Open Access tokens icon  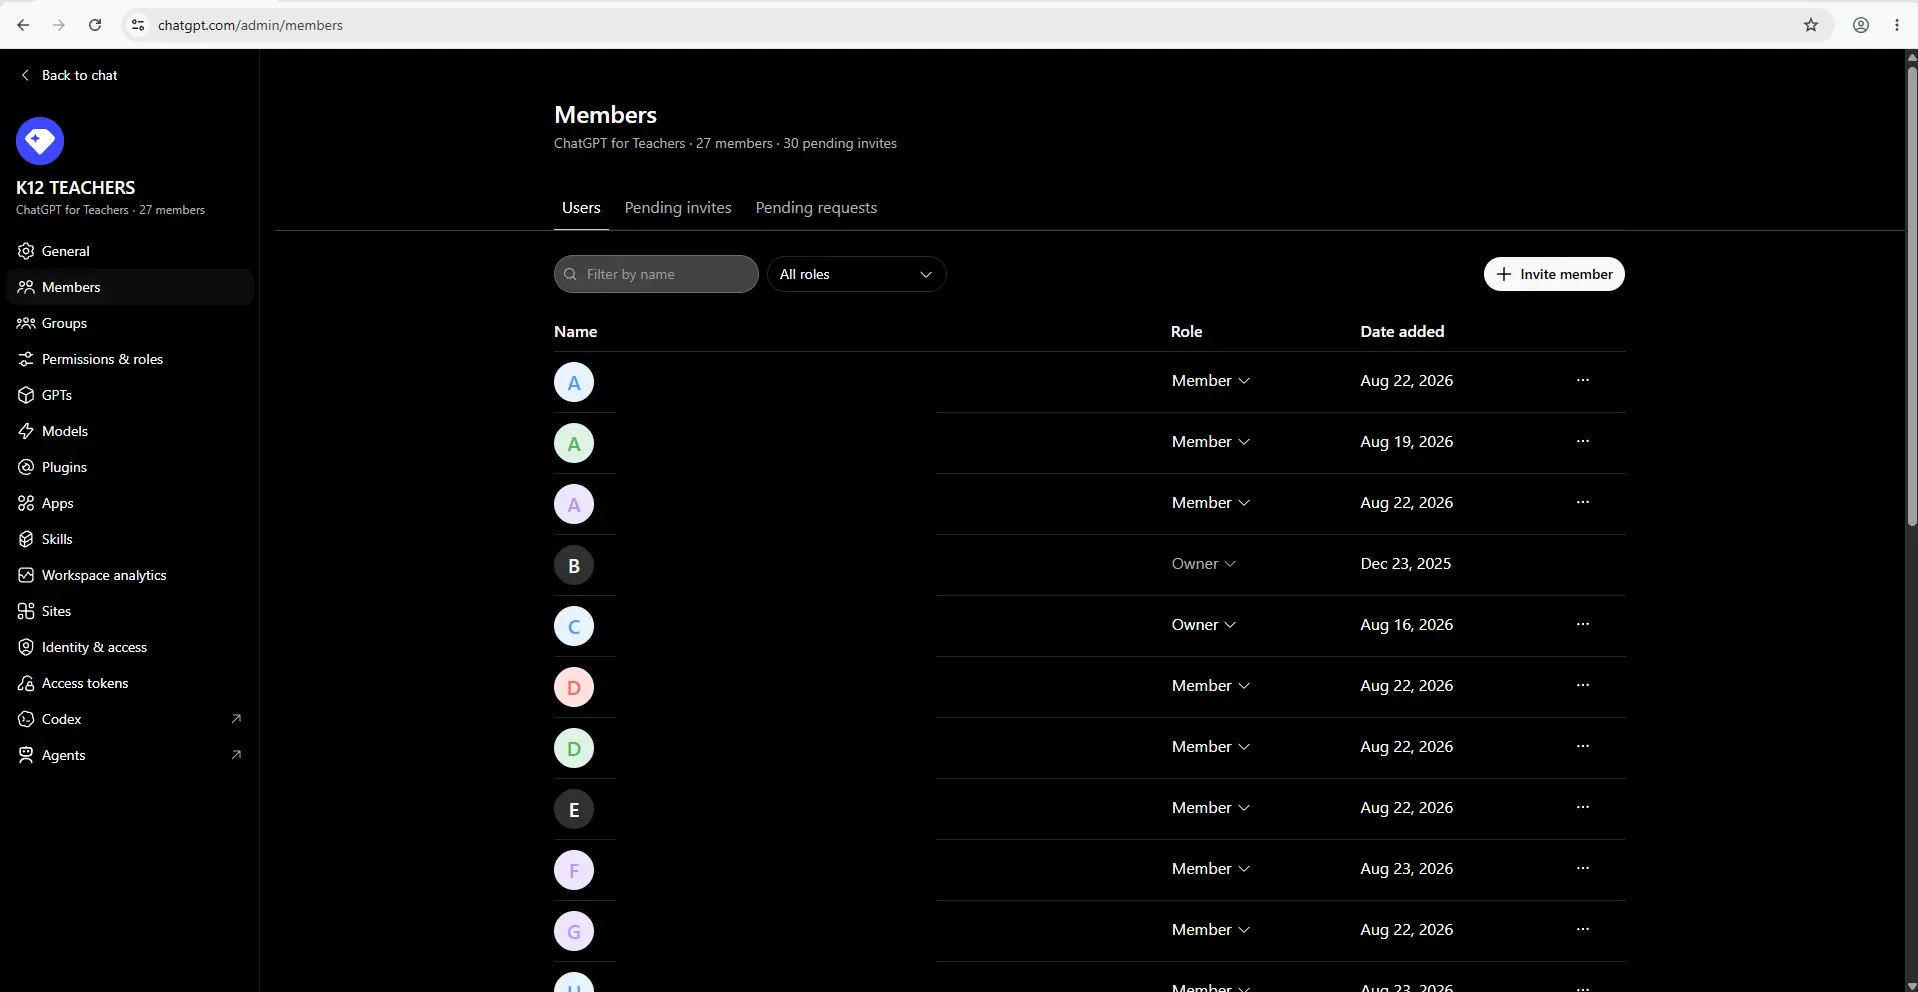[x=26, y=683]
